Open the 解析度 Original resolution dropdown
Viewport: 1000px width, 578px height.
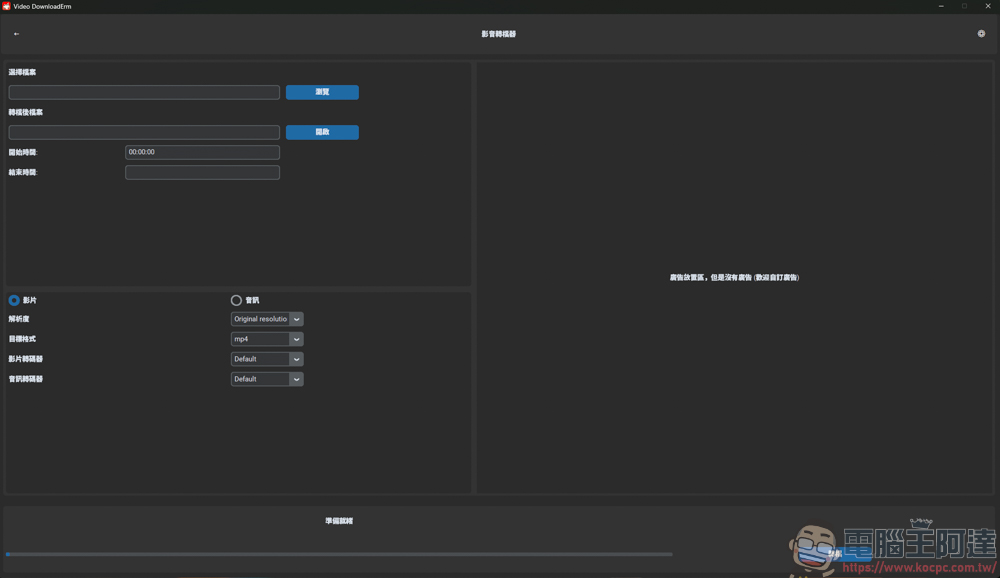(267, 319)
